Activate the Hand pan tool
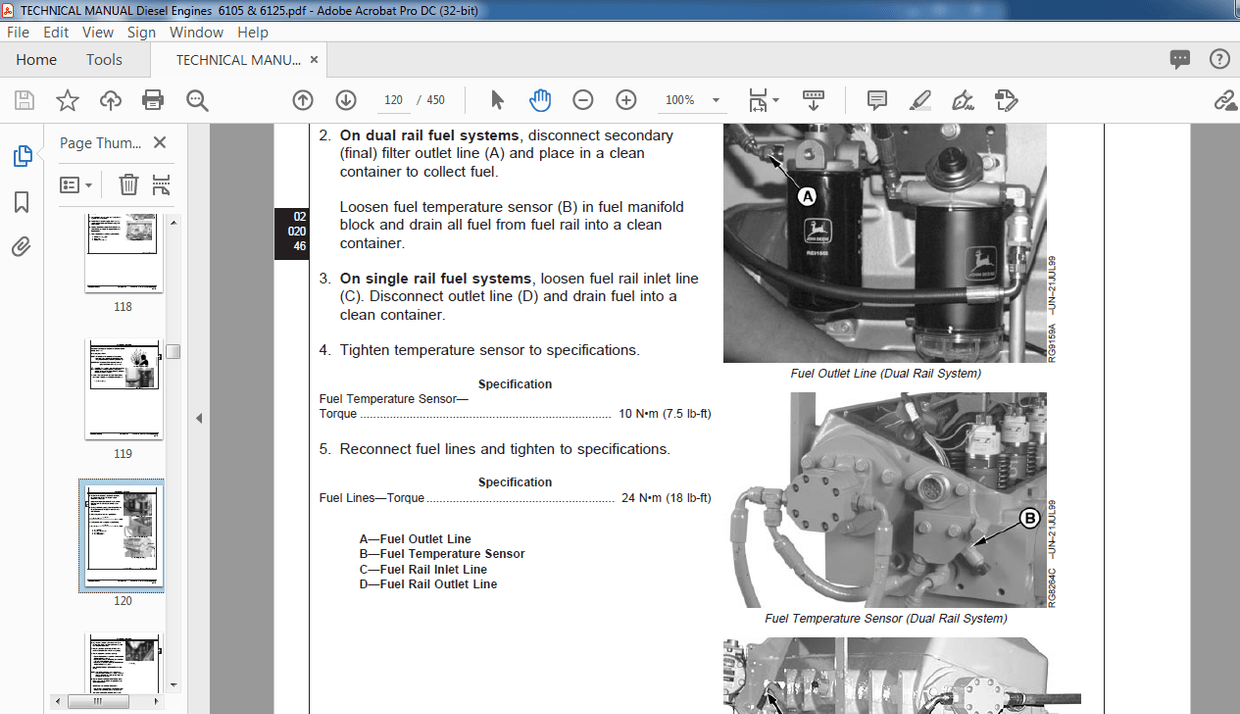Screen dimensions: 1240x714 point(540,100)
